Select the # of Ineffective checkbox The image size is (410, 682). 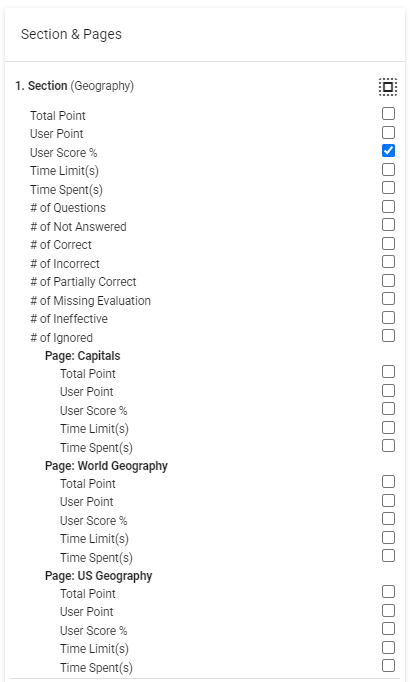coord(388,318)
